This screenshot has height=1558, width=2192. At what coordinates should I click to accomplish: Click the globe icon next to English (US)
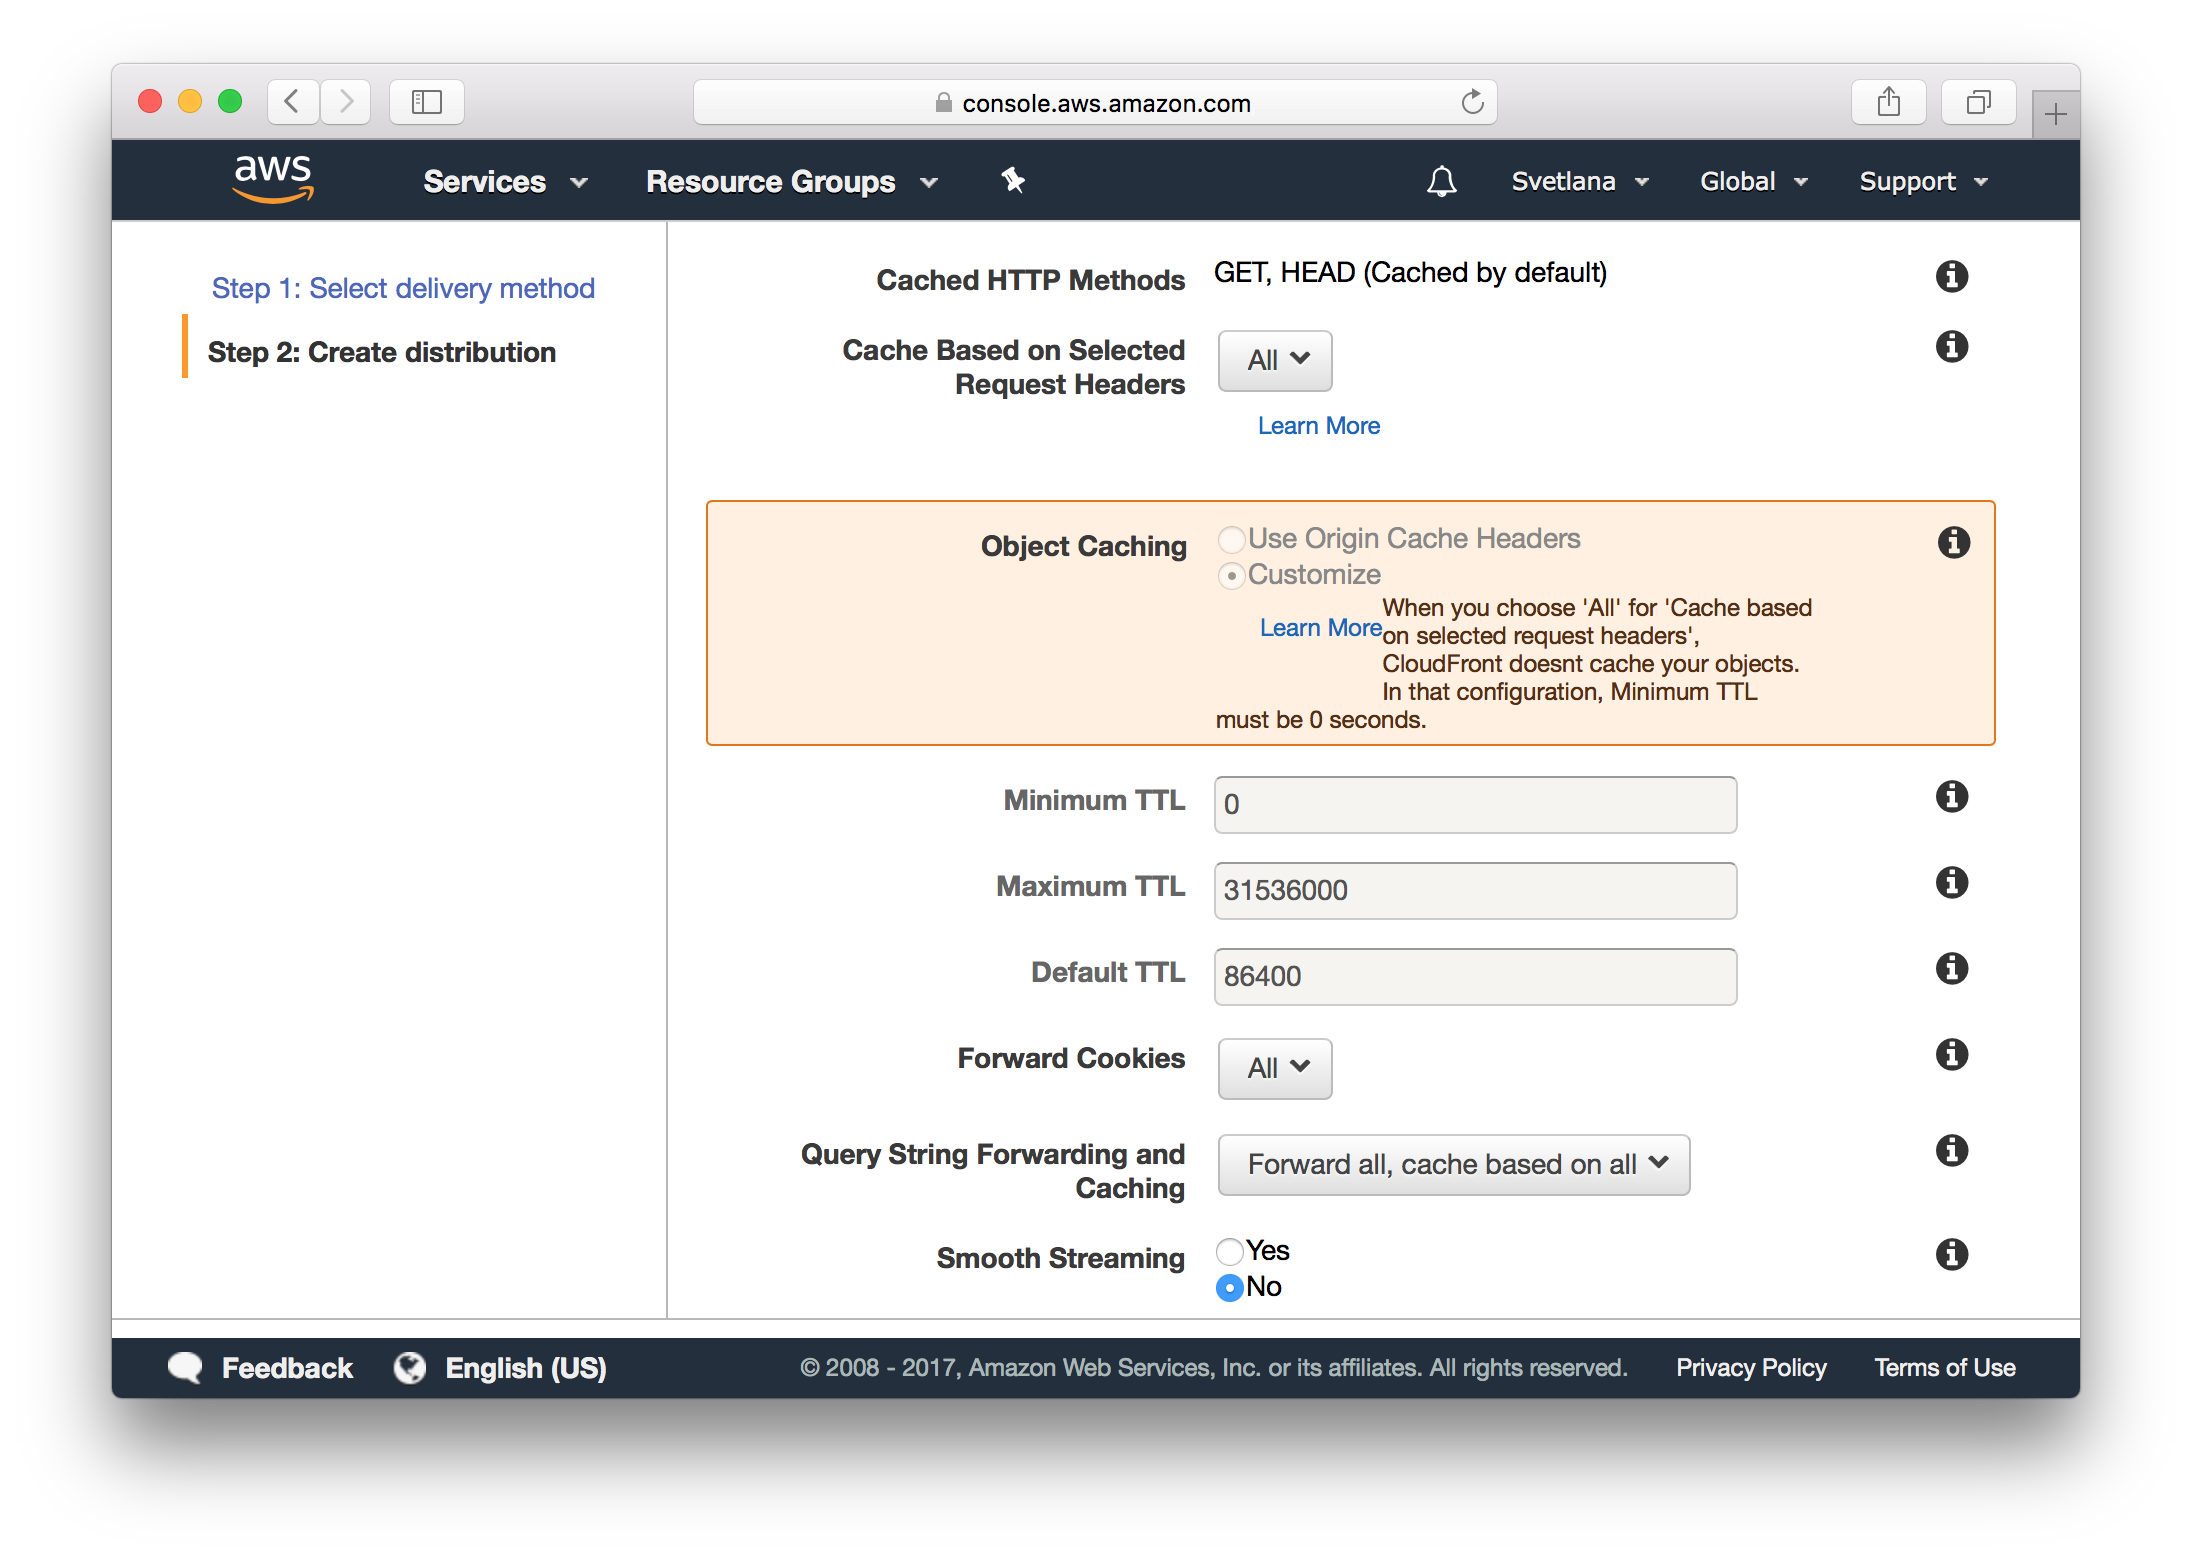[411, 1367]
